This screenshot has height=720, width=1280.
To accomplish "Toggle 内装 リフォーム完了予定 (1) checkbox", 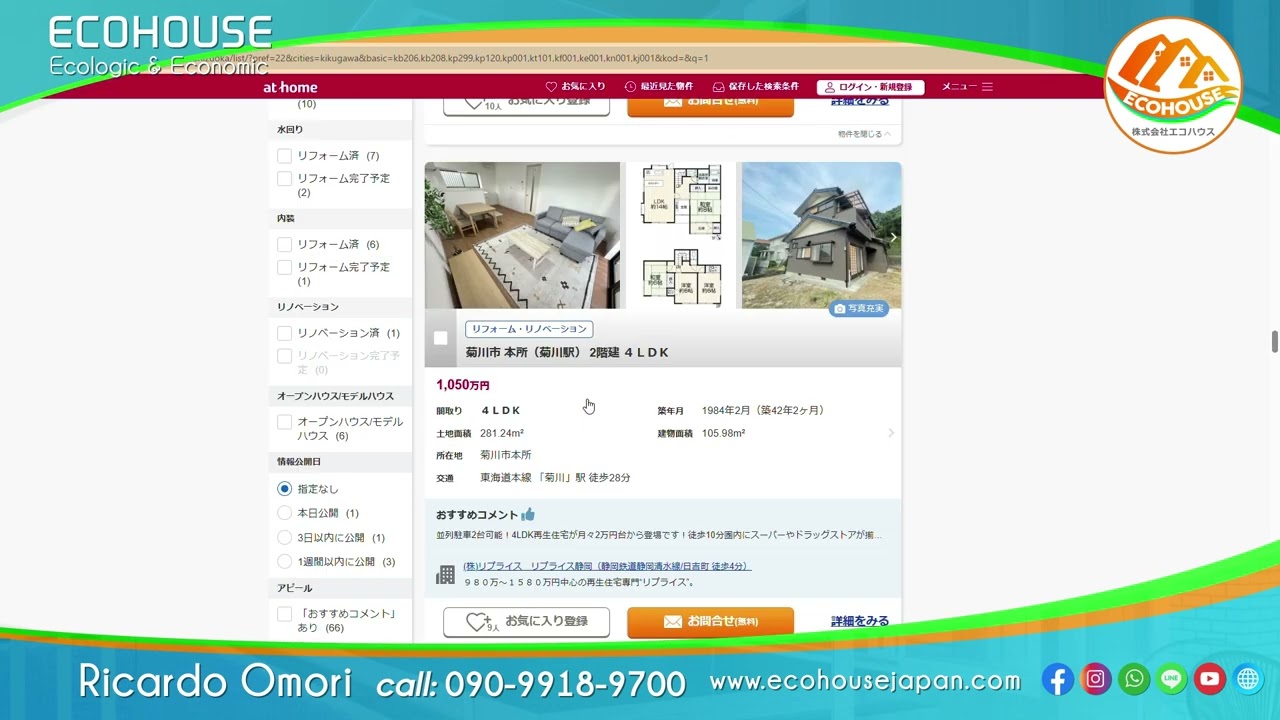I will pos(284,267).
